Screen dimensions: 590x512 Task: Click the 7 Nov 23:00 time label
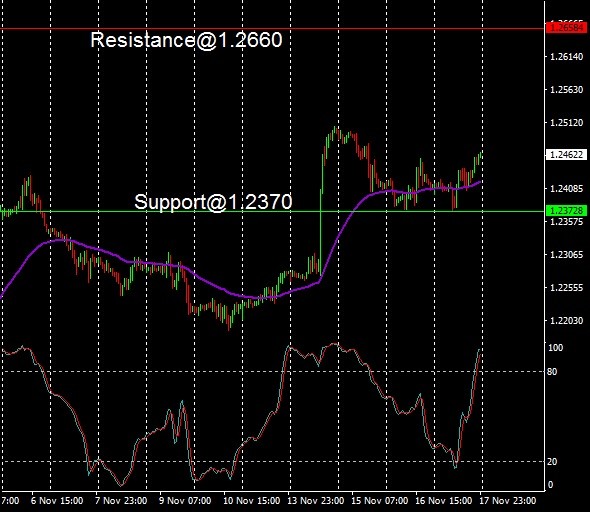click(121, 501)
